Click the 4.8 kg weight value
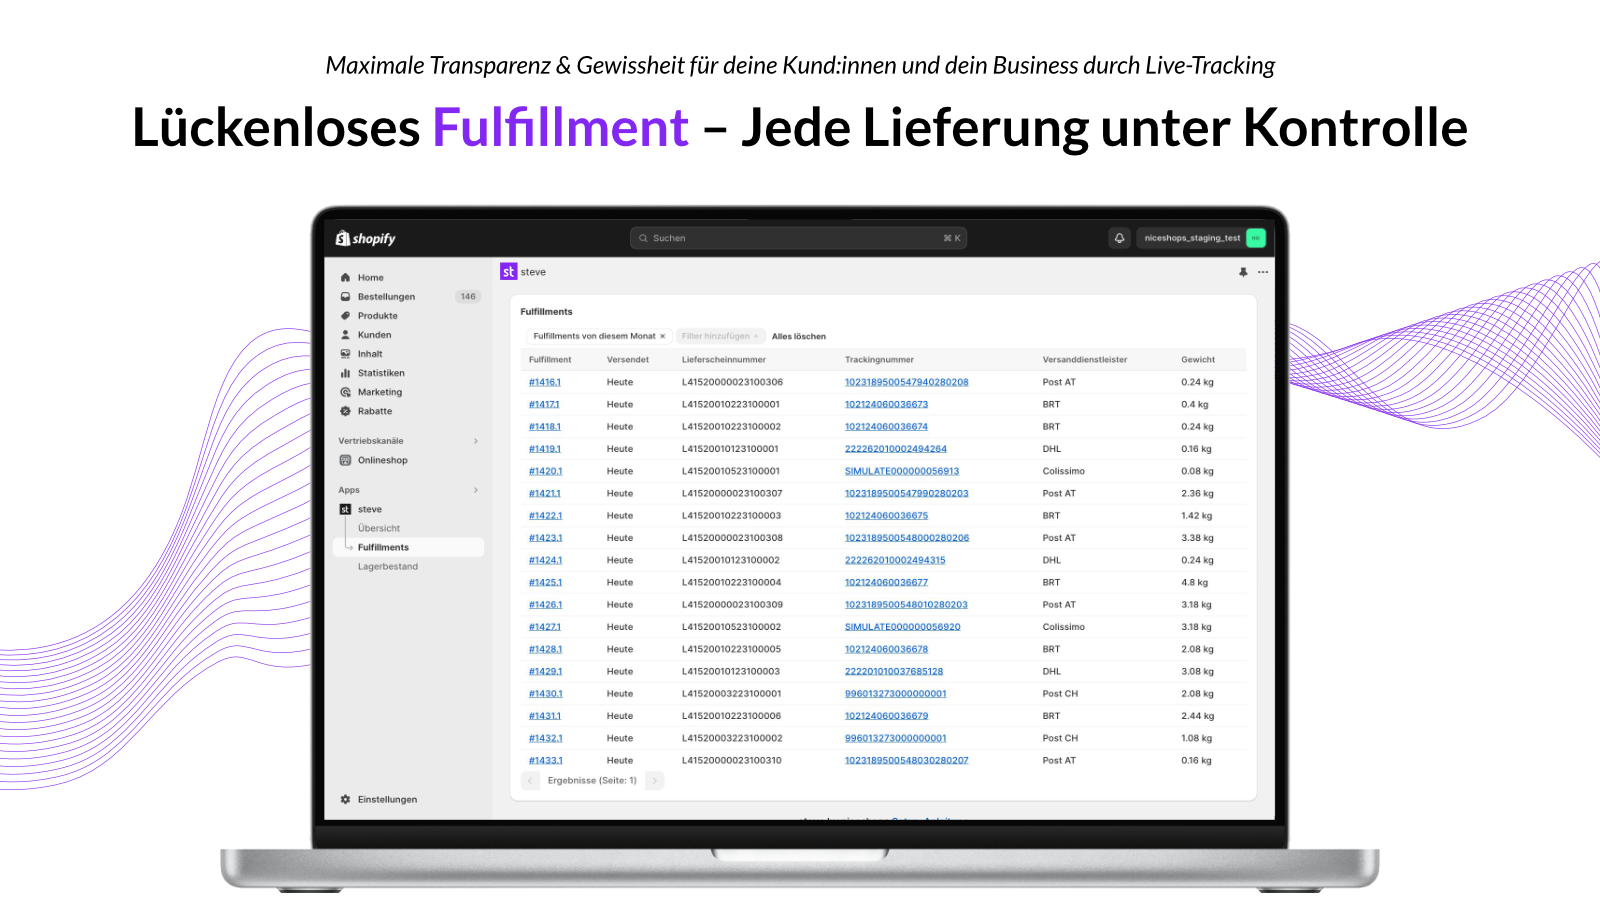Screen dimensions: 1600x900 (1195, 582)
